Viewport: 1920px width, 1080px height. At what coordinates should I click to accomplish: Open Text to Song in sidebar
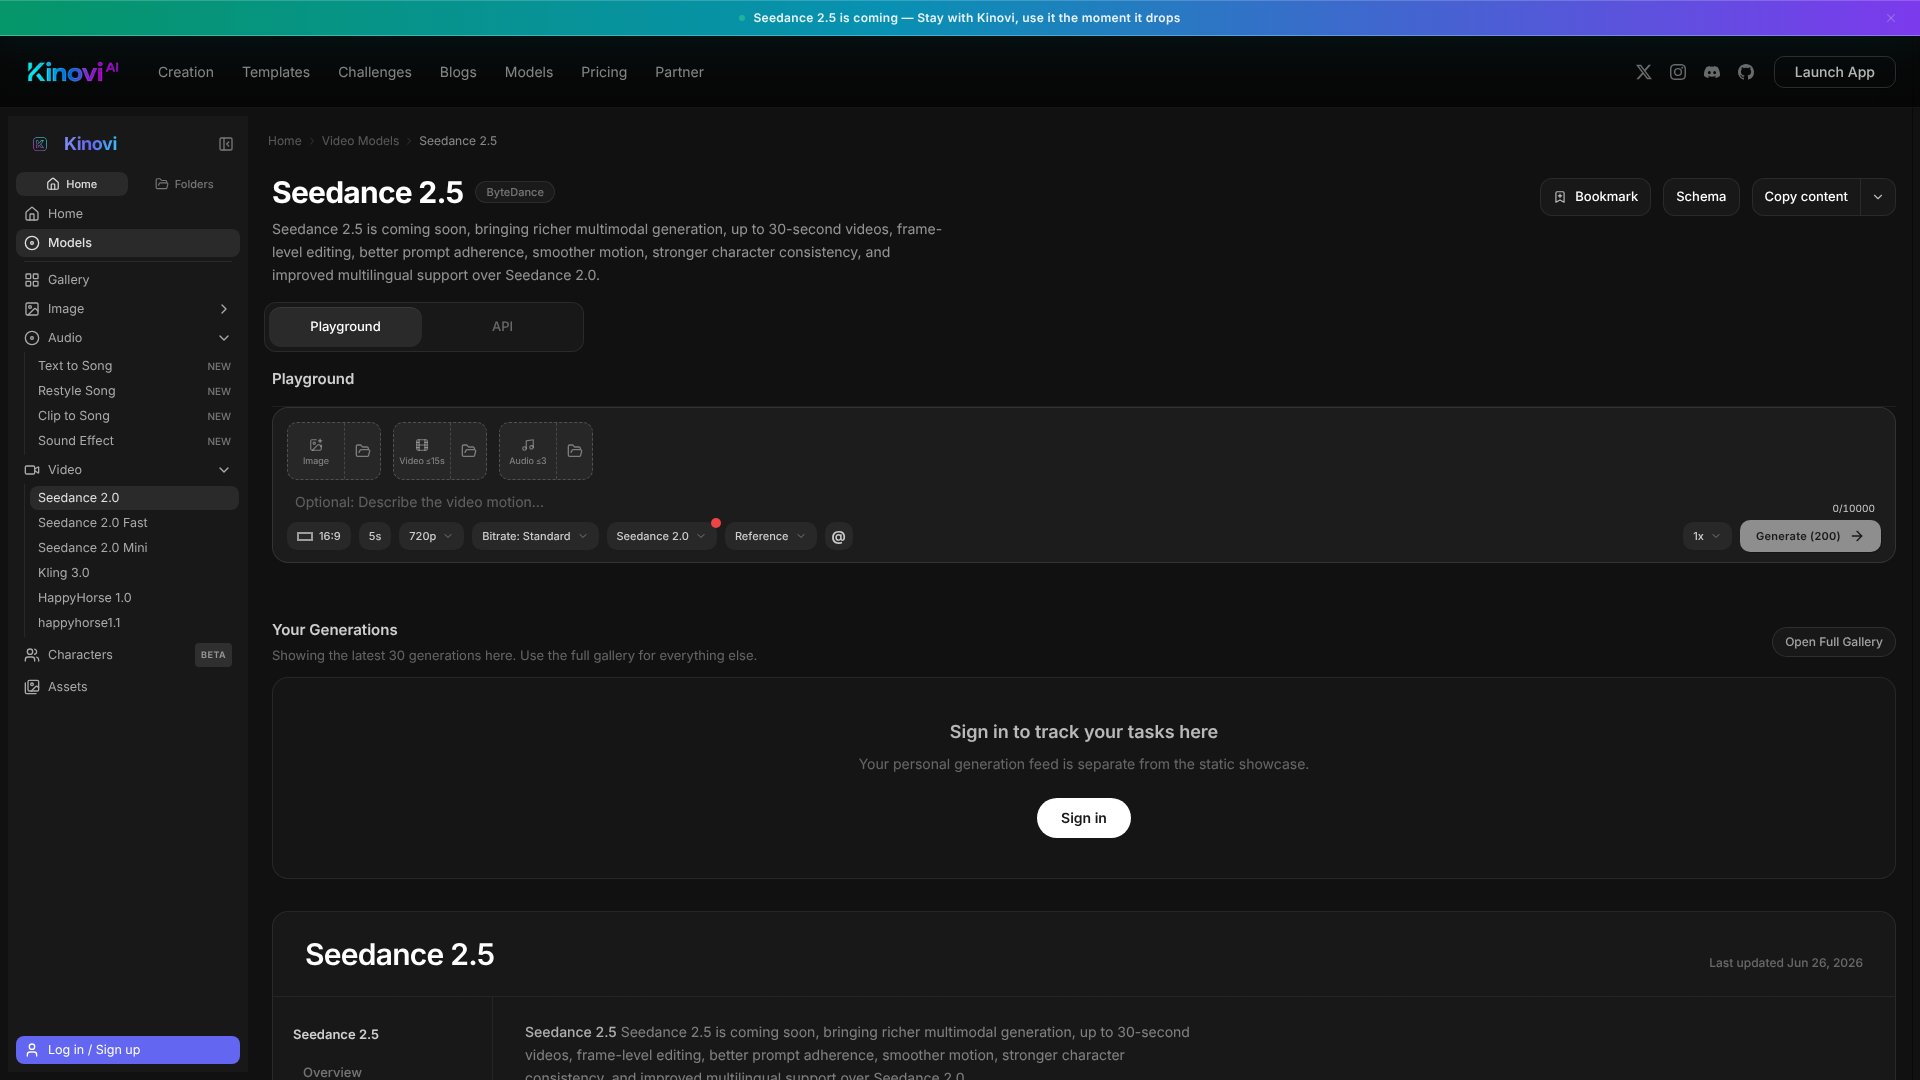pyautogui.click(x=134, y=366)
